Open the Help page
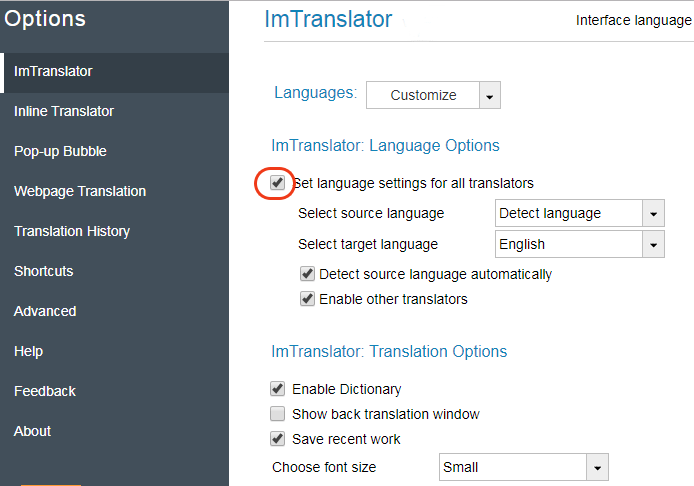 (x=28, y=351)
